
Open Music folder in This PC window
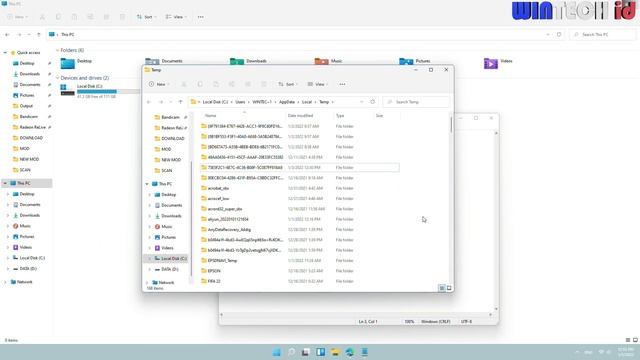click(329, 61)
